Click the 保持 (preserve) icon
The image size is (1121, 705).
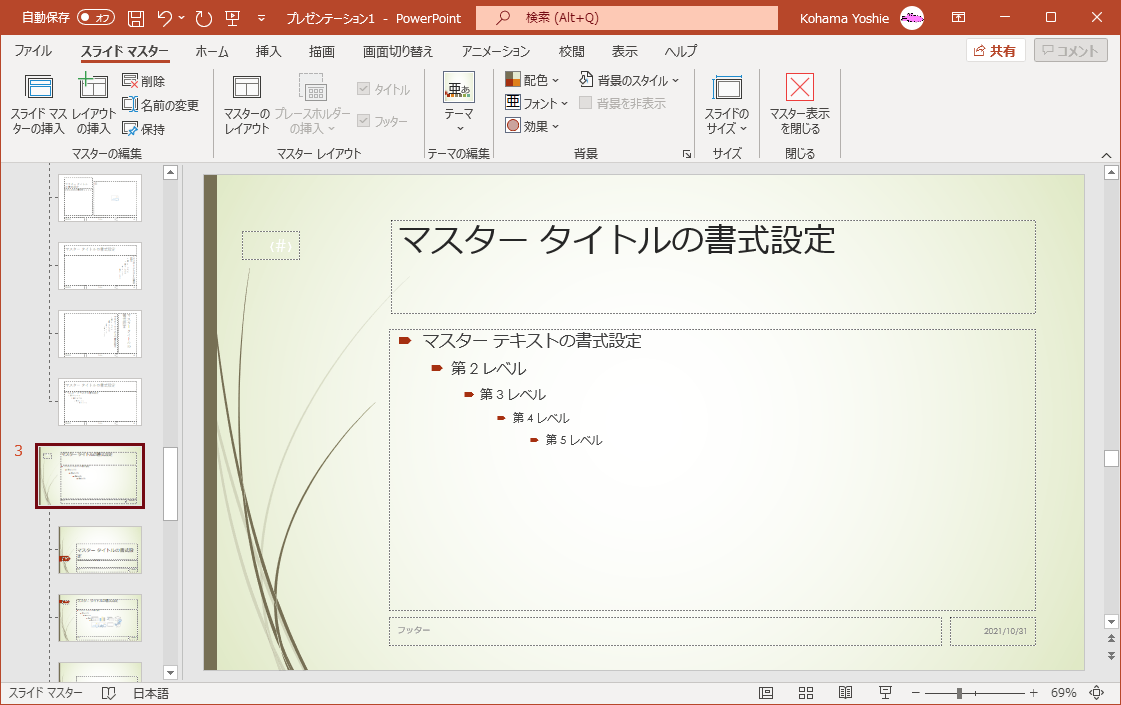point(130,128)
